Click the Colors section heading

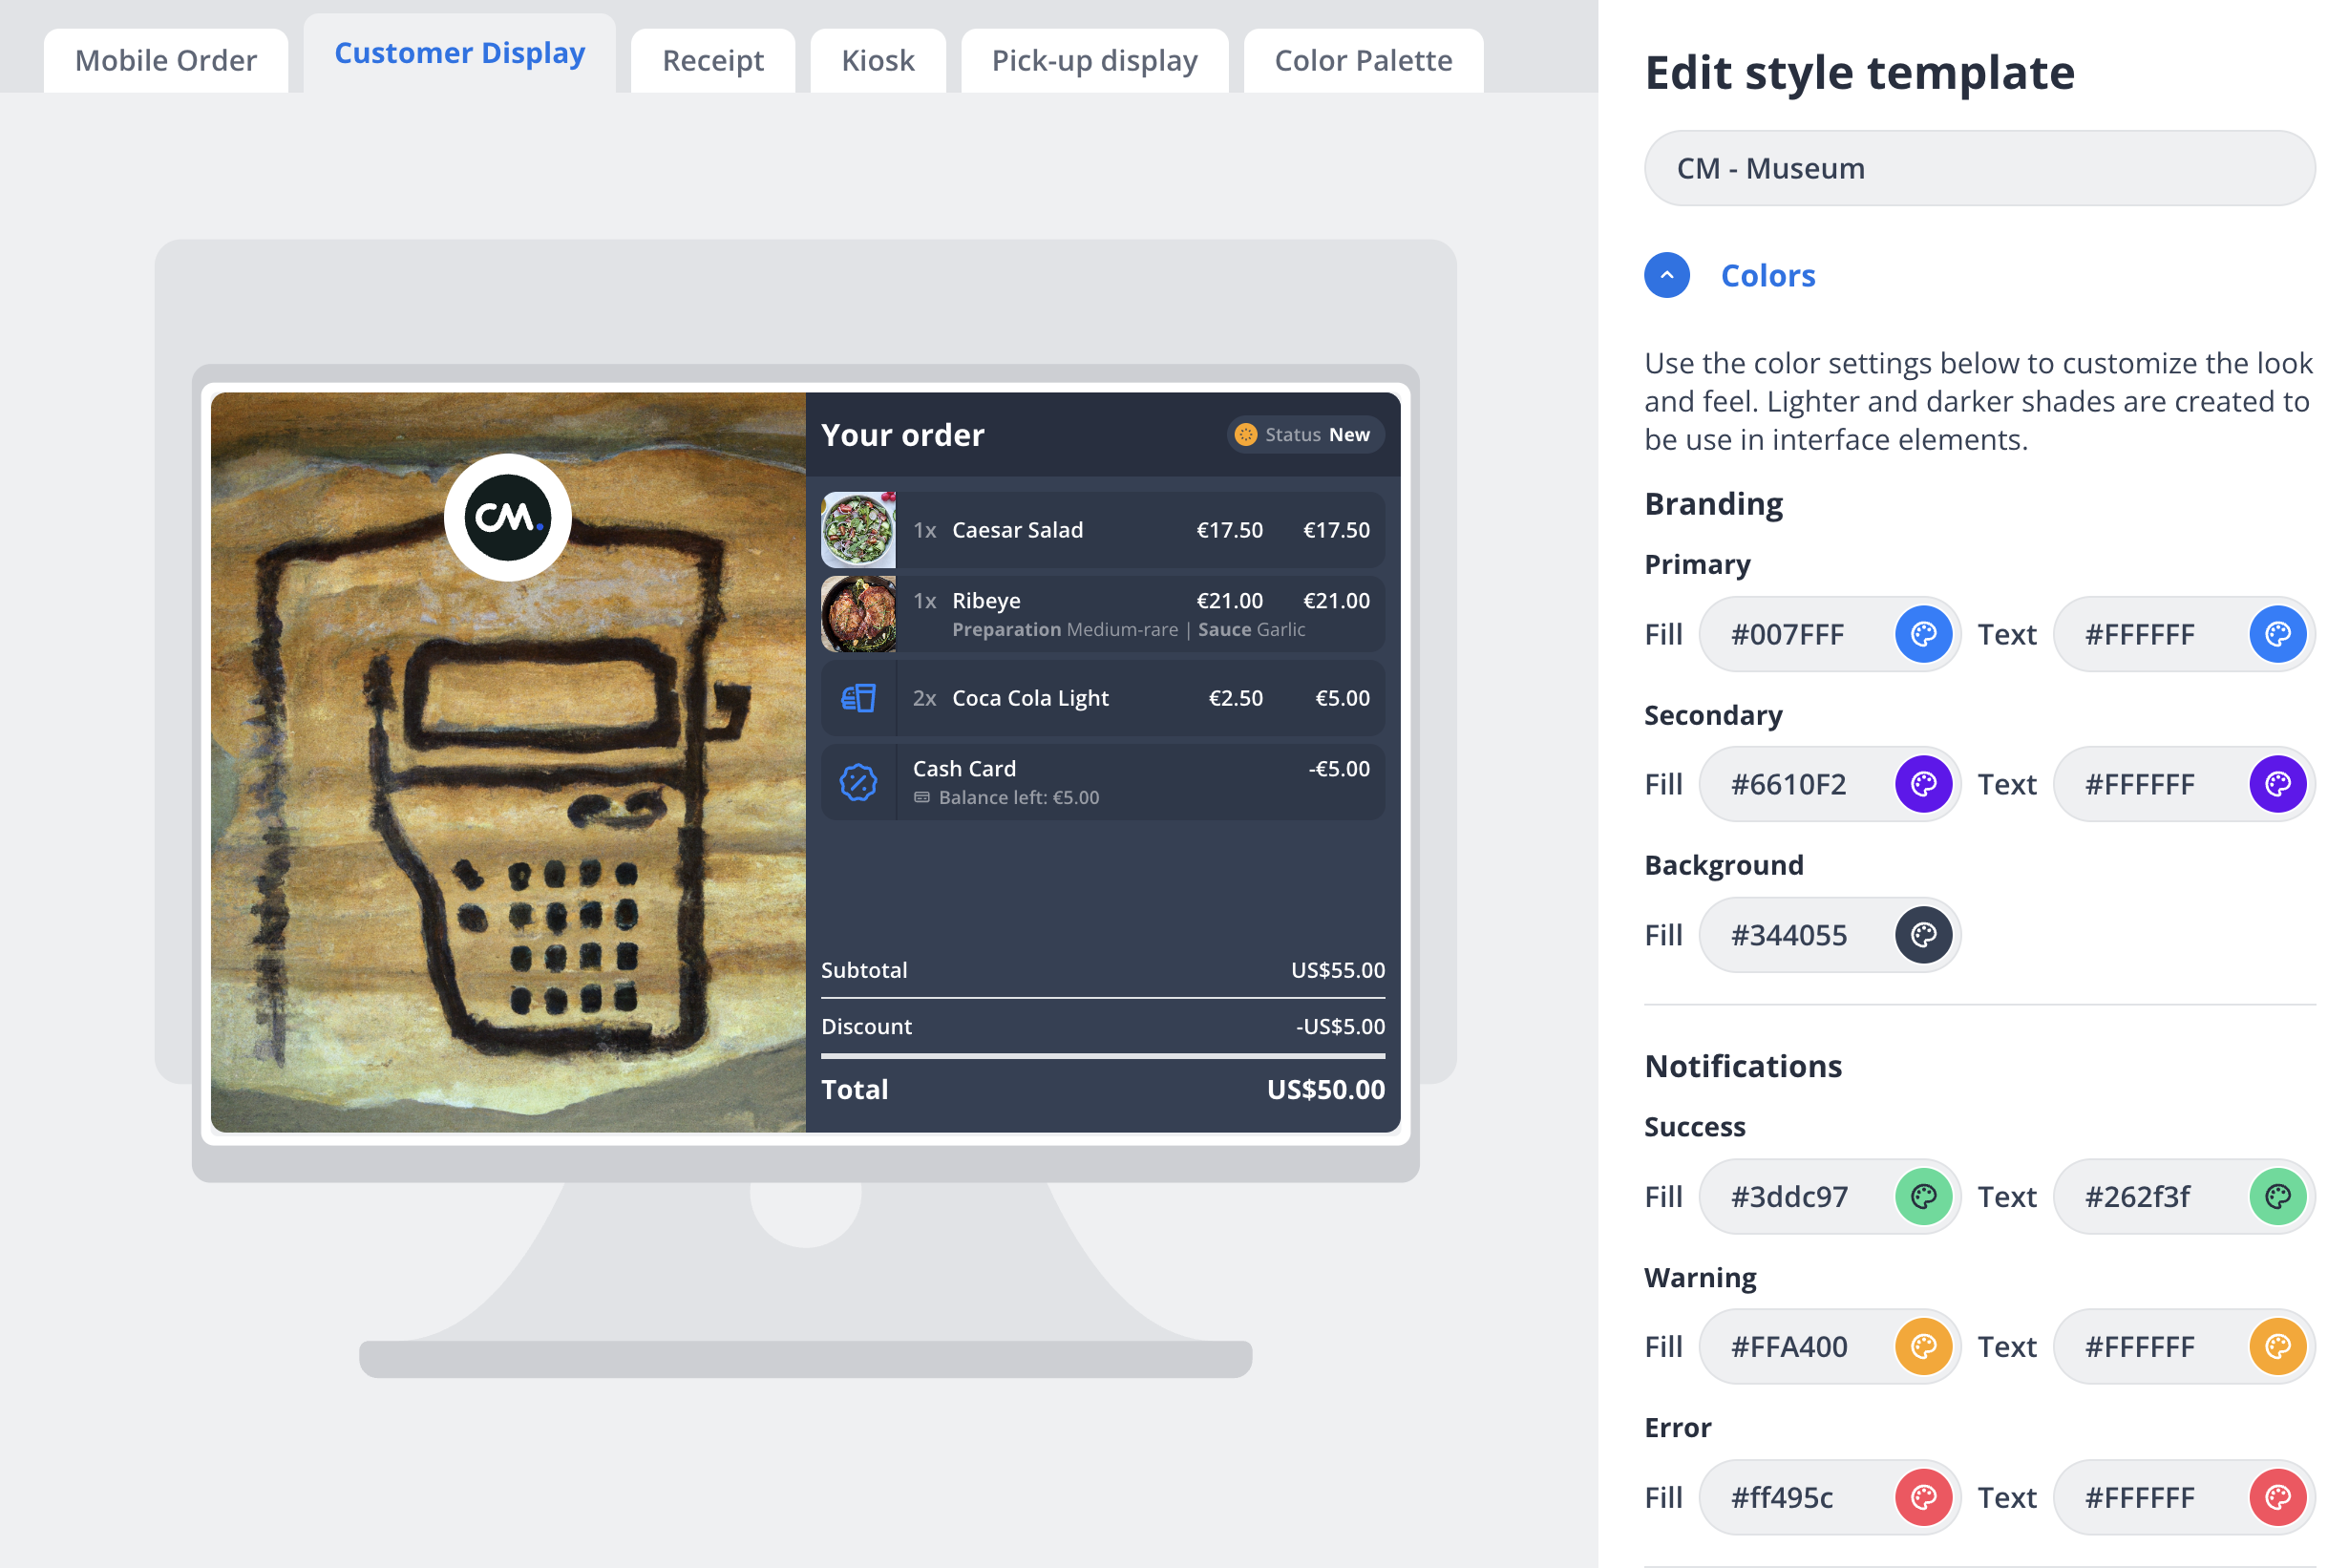coord(1767,275)
